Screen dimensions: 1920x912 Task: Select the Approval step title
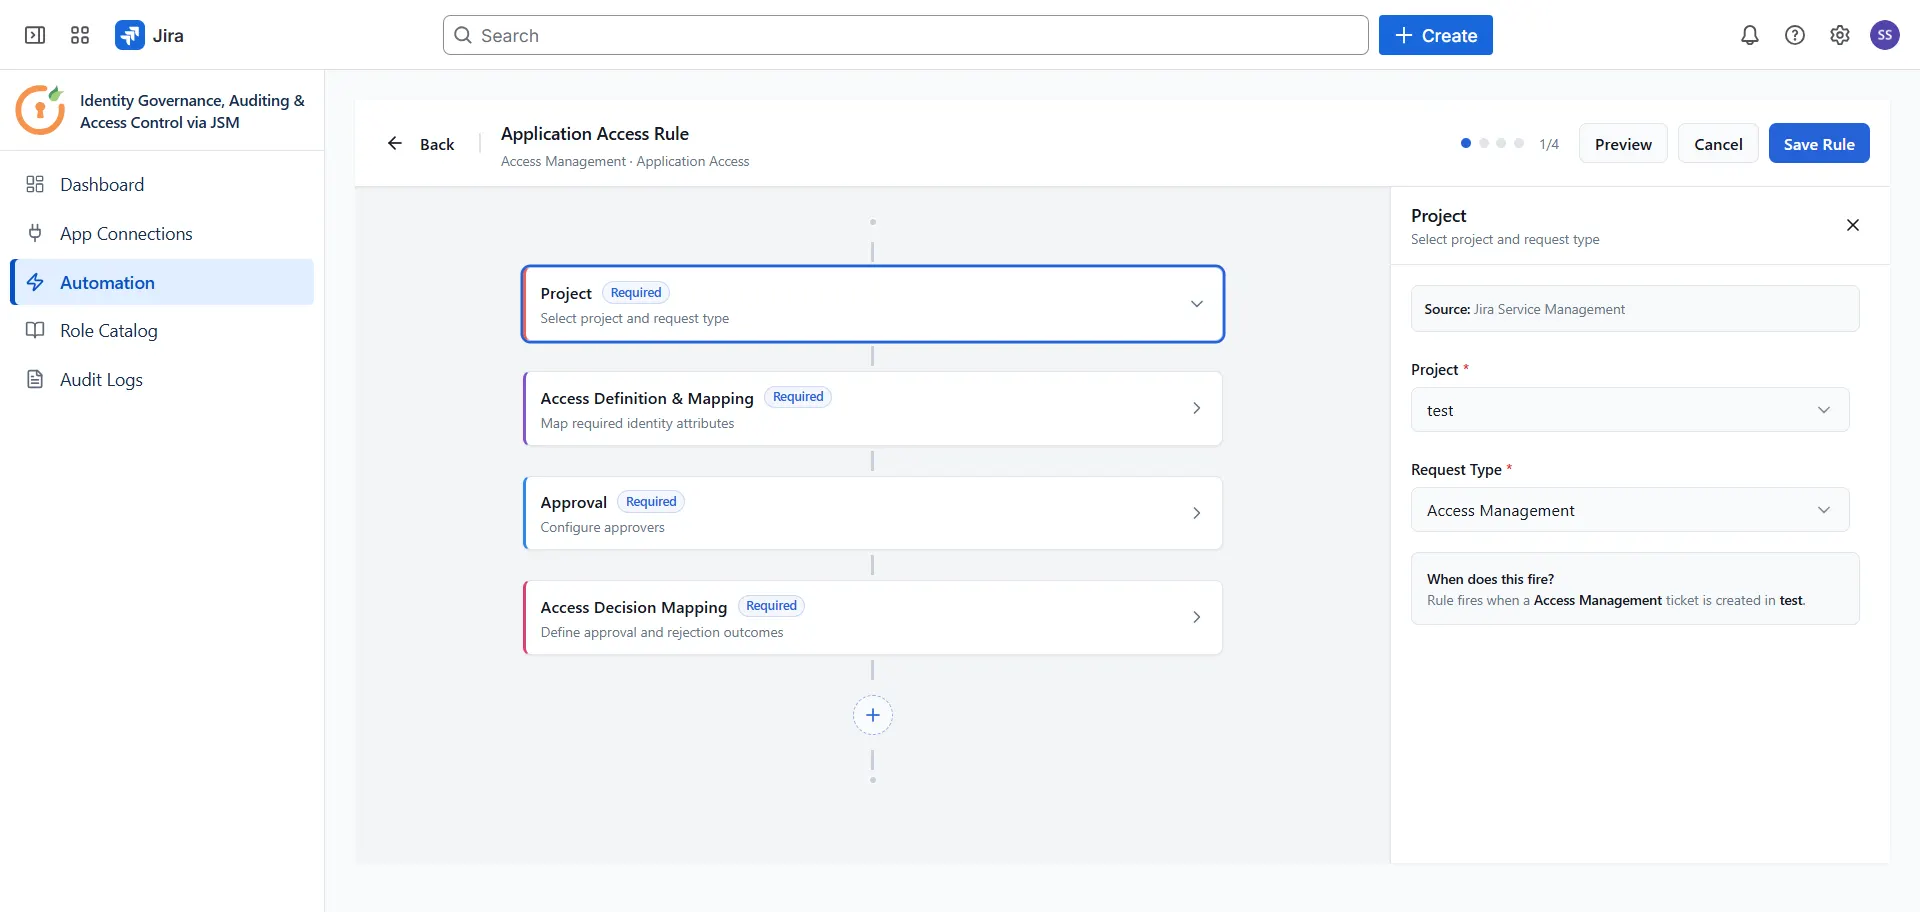coord(573,502)
